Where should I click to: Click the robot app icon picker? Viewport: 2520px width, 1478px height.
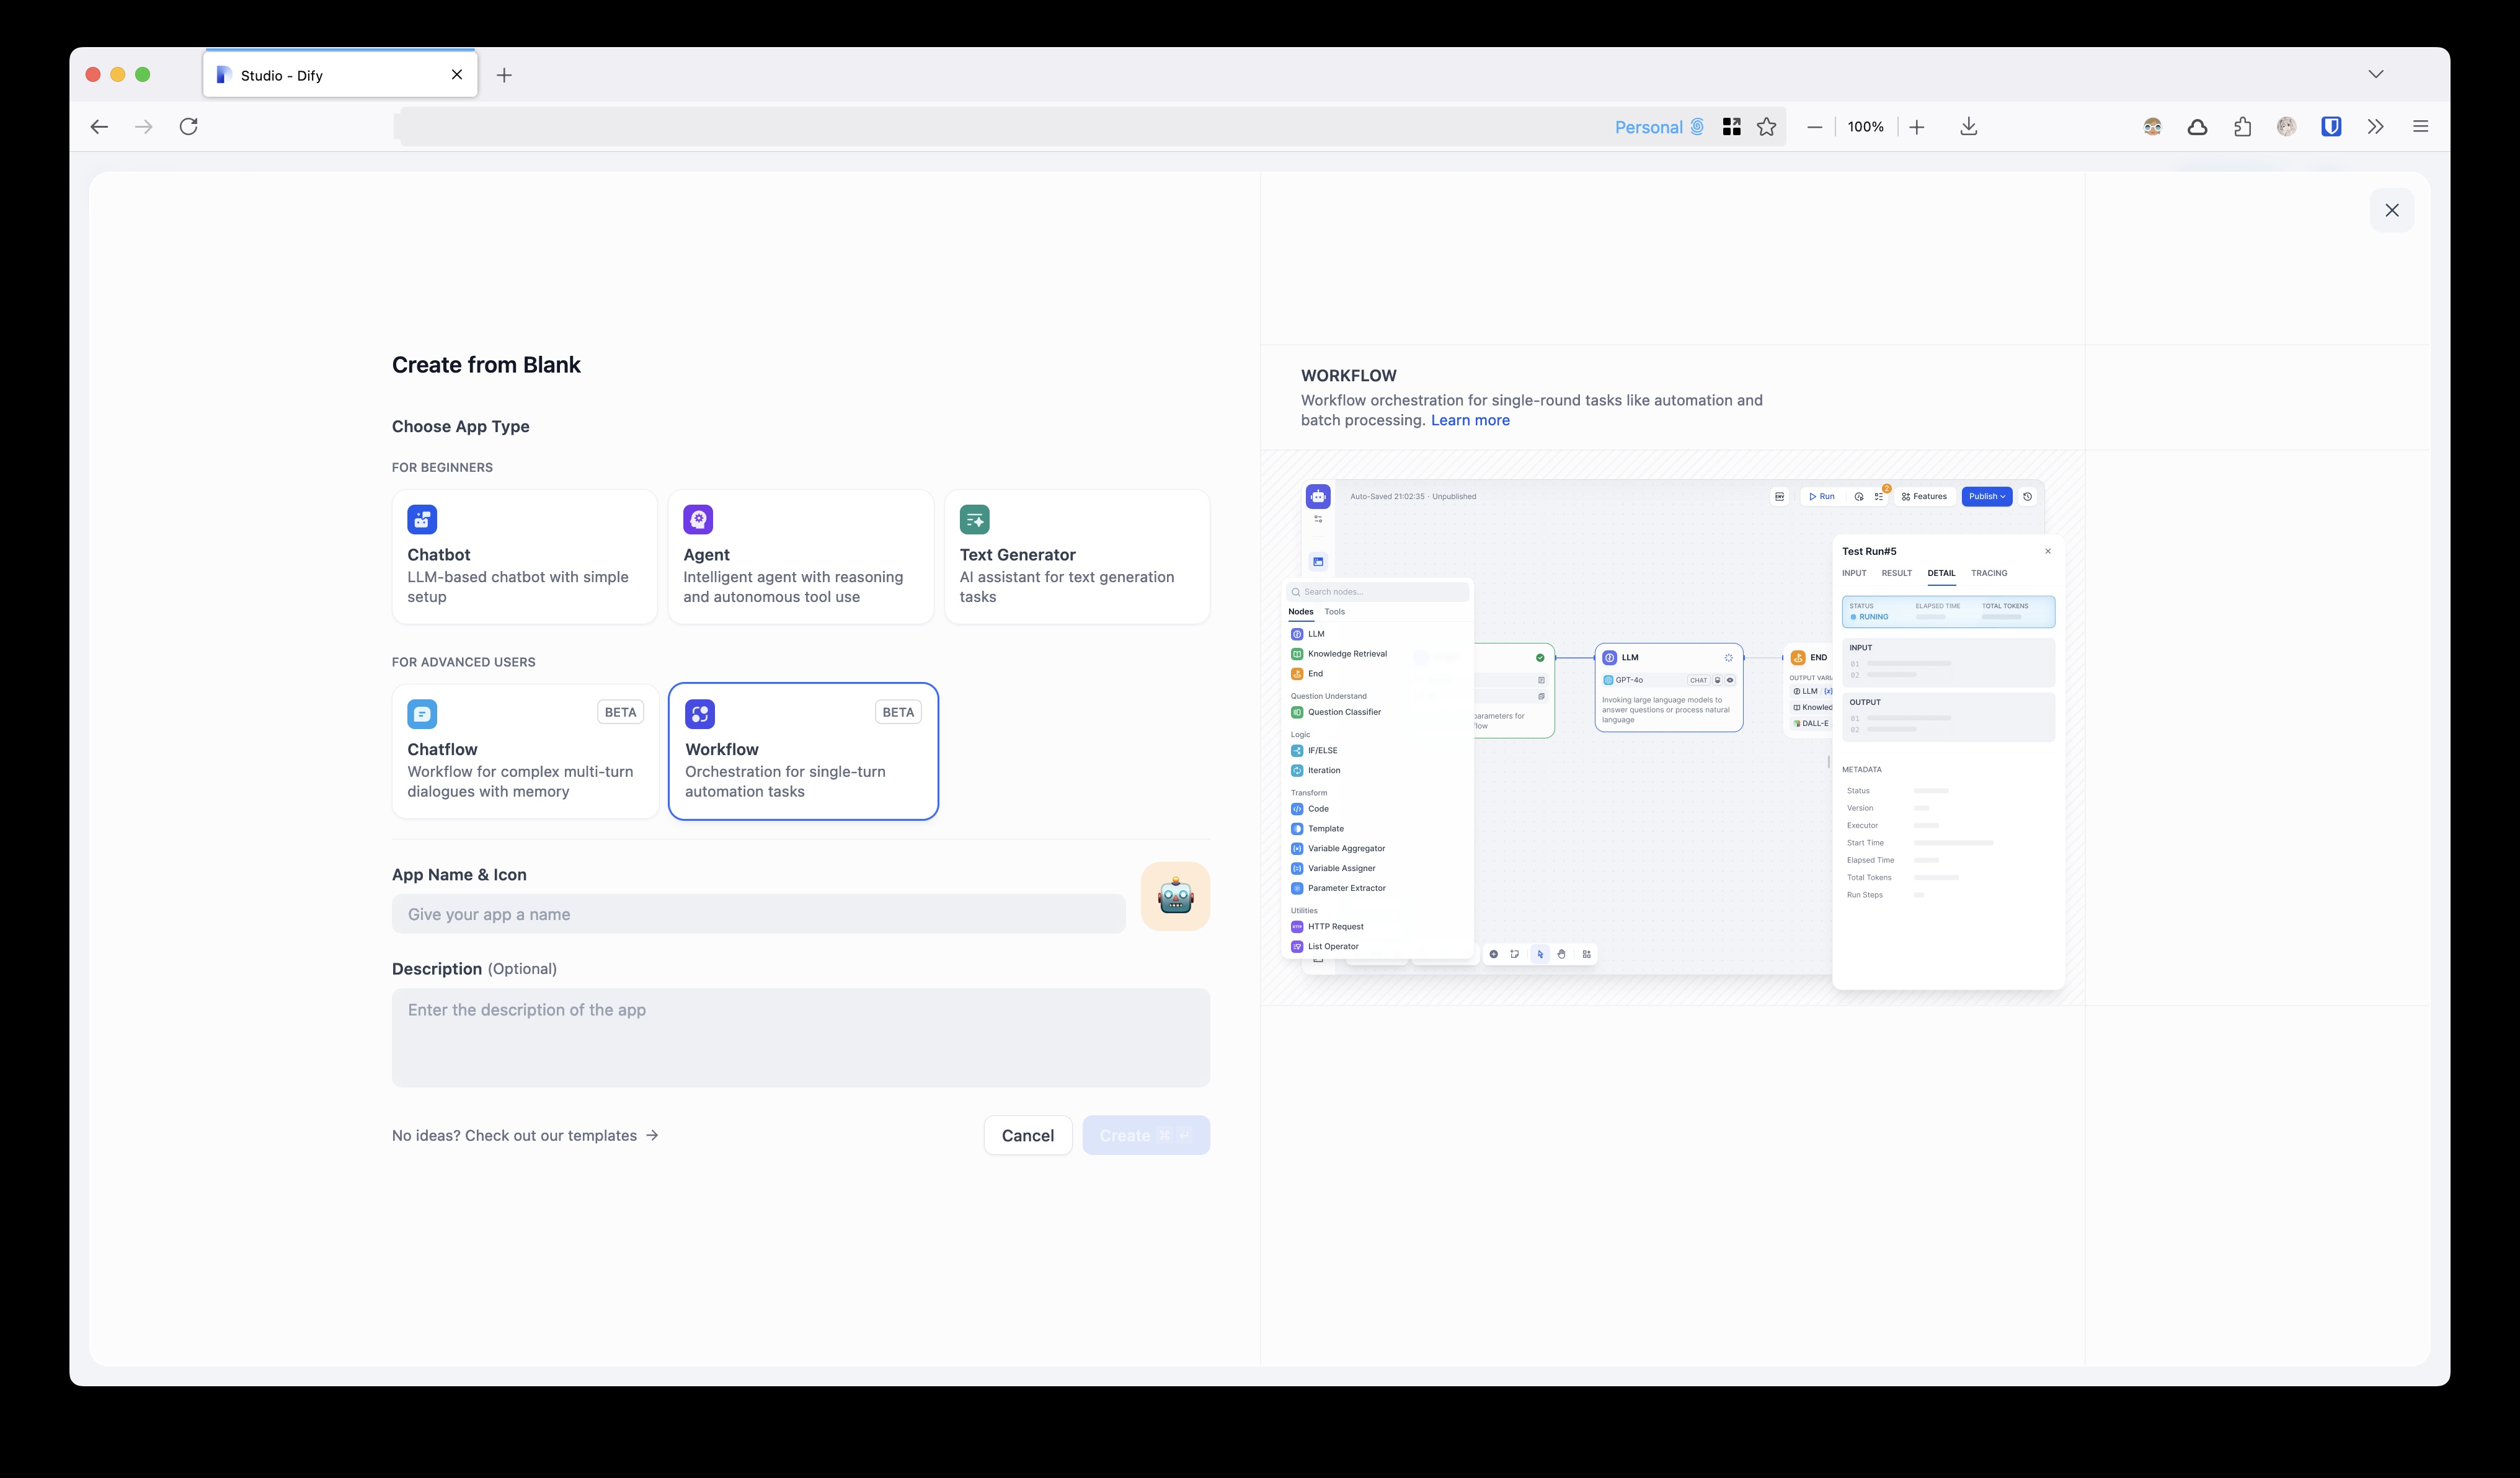pos(1175,896)
